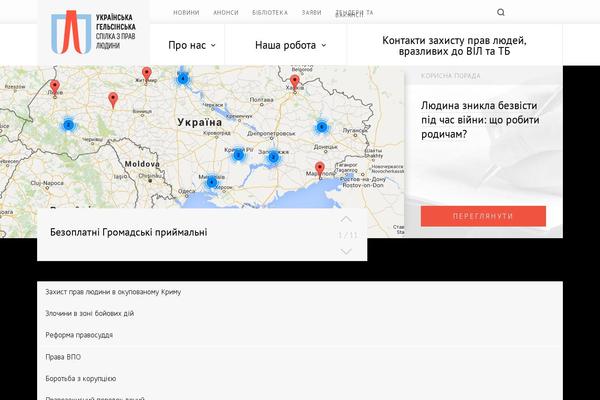Go to next item with down chevron
Image resolution: width=600 pixels, height=400 pixels.
[x=346, y=251]
